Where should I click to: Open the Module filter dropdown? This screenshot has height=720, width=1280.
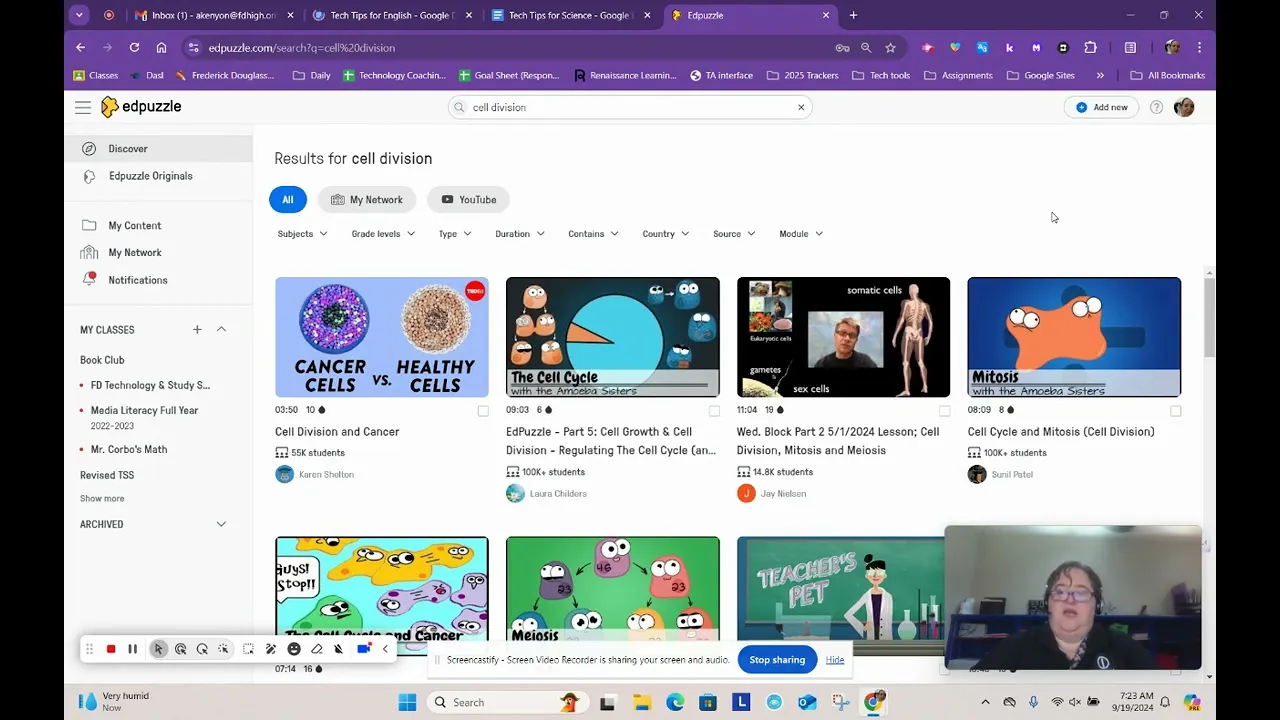[801, 234]
